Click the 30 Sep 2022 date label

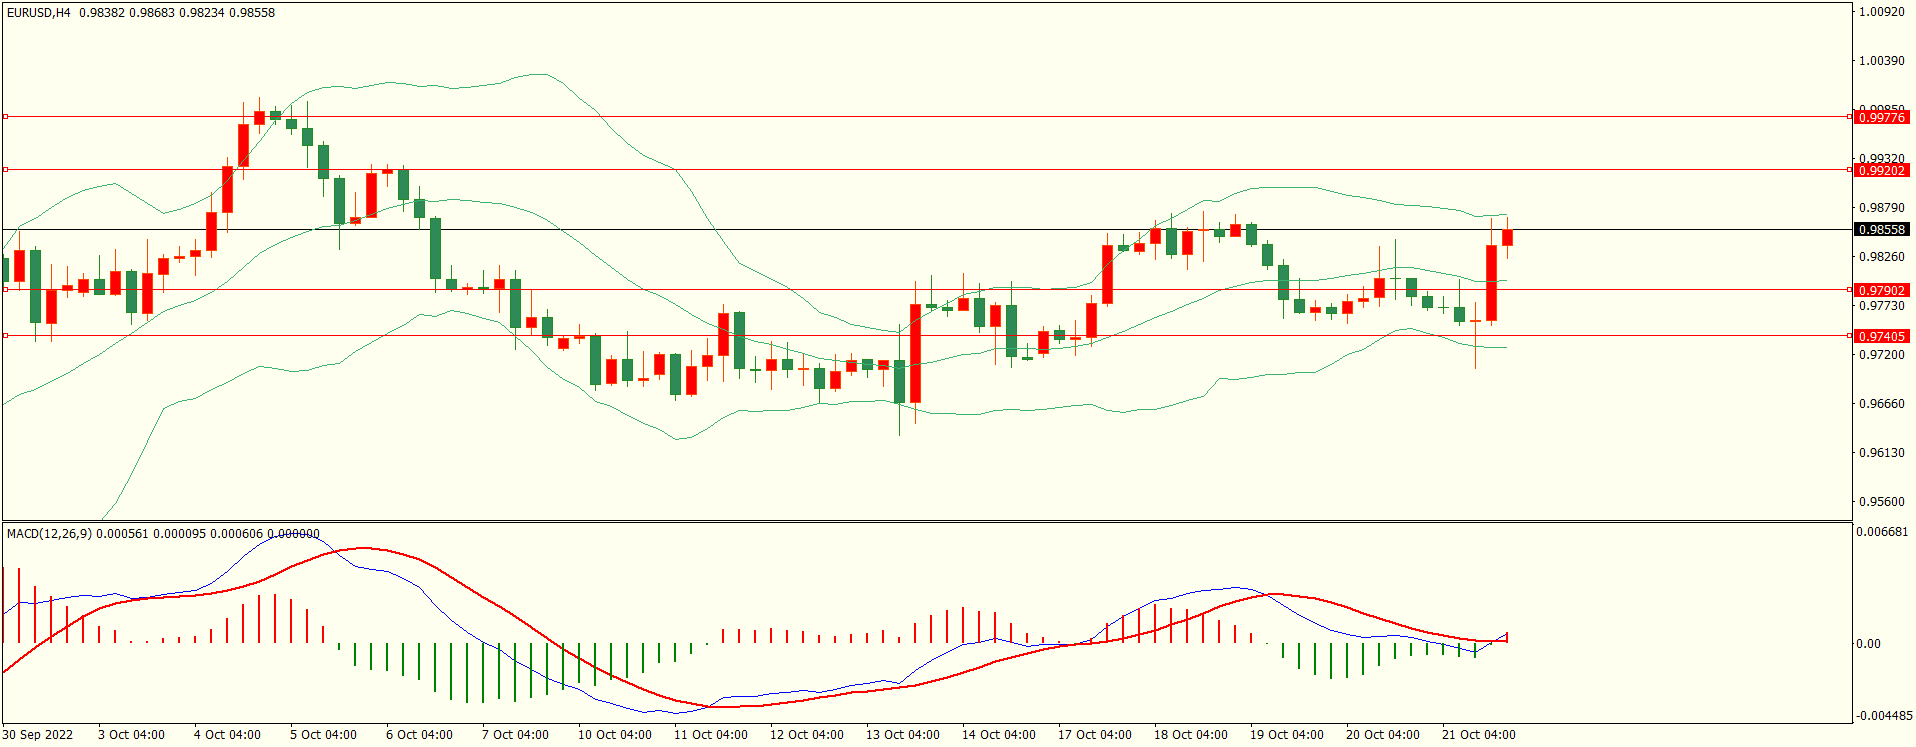click(x=38, y=735)
